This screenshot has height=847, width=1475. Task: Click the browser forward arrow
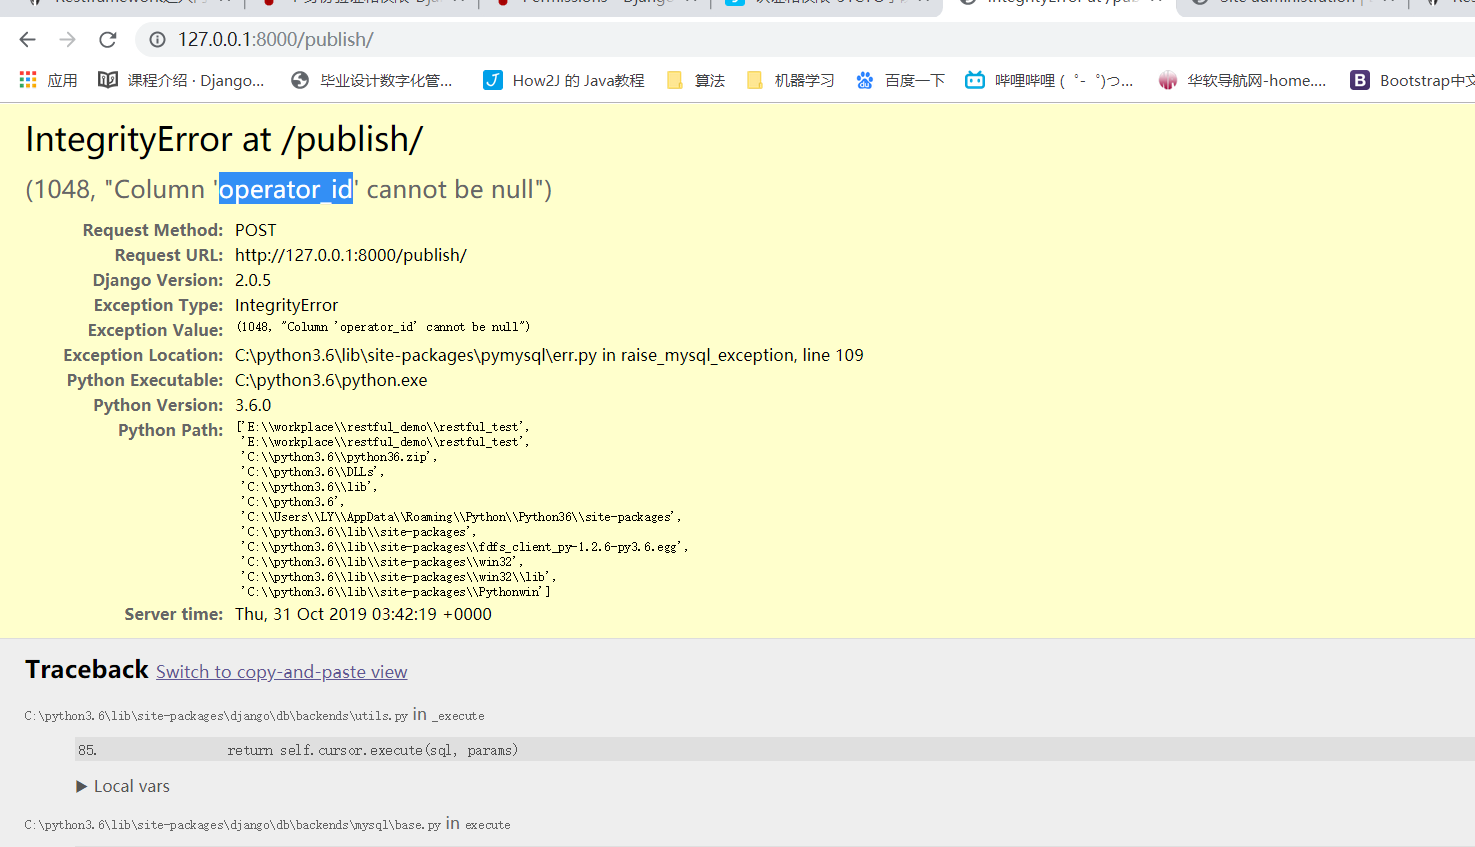click(67, 39)
